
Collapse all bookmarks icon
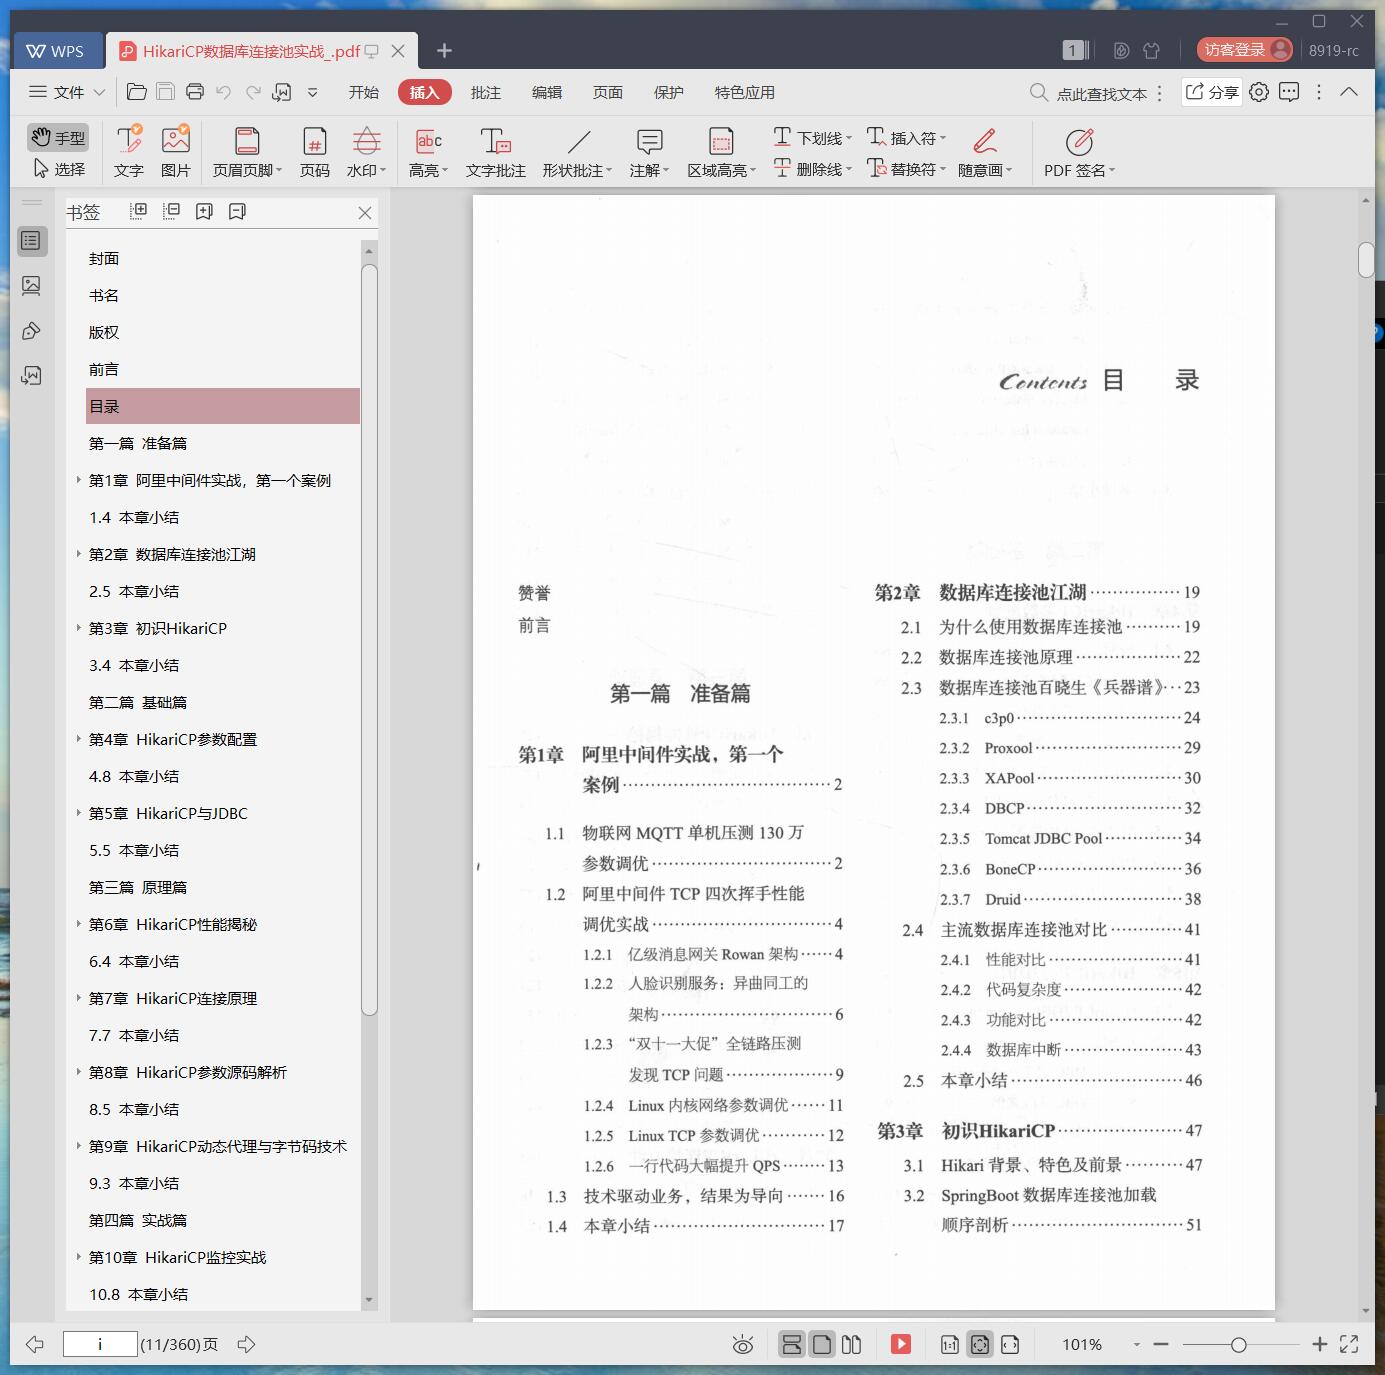point(172,211)
